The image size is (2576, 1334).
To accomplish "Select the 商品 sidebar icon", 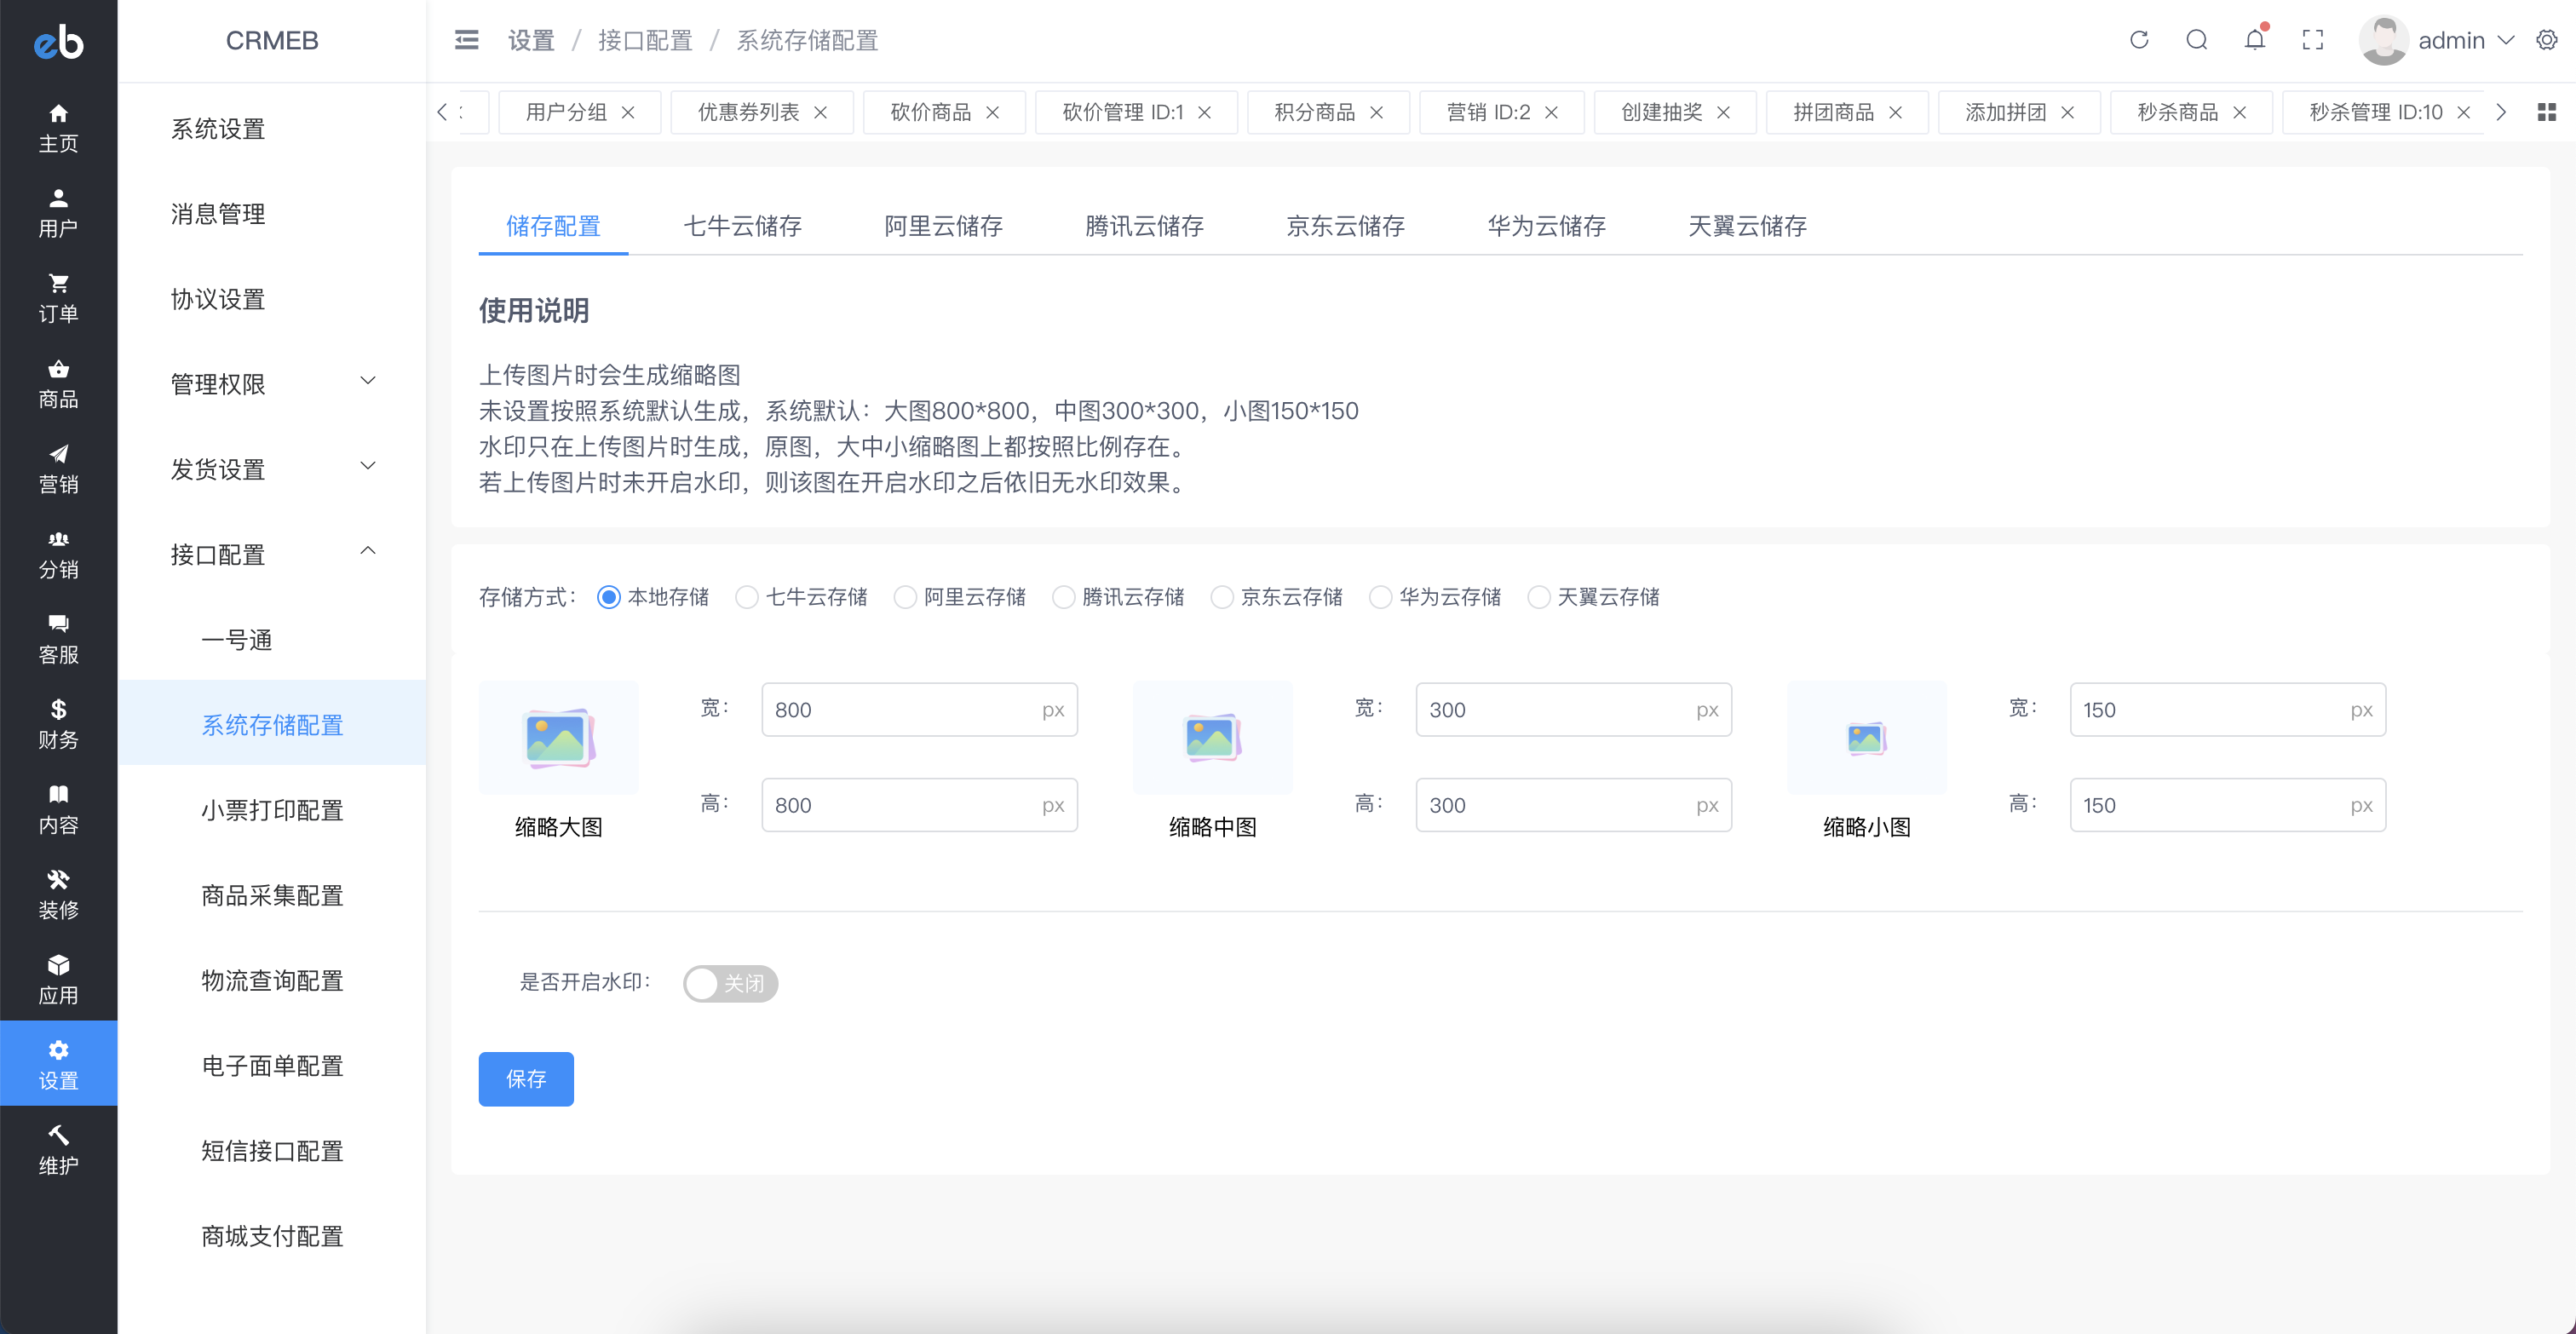I will pyautogui.click(x=58, y=382).
